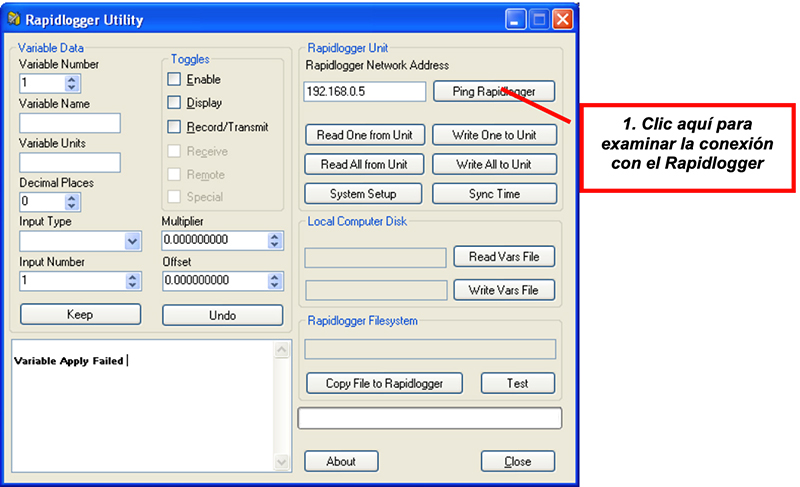This screenshot has height=487, width=800.
Task: Click the Variable Units text field
Action: click(70, 163)
